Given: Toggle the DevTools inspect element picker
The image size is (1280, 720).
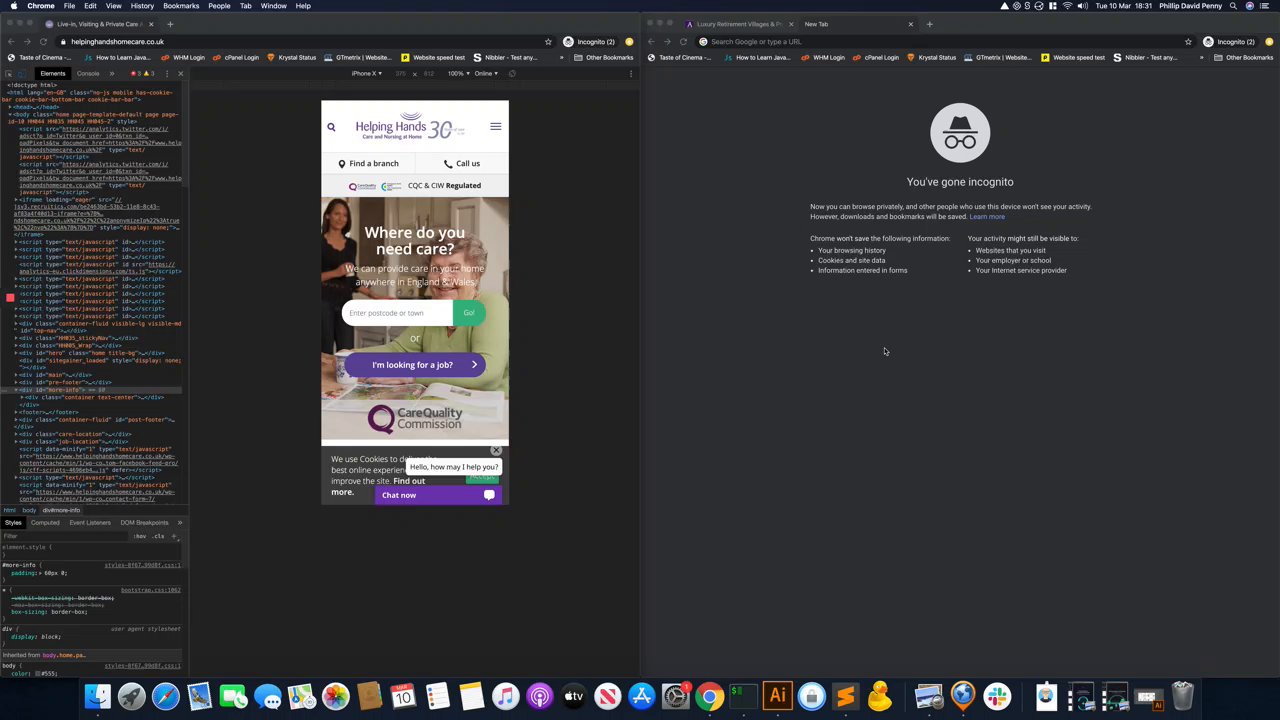Looking at the screenshot, I should (9, 74).
